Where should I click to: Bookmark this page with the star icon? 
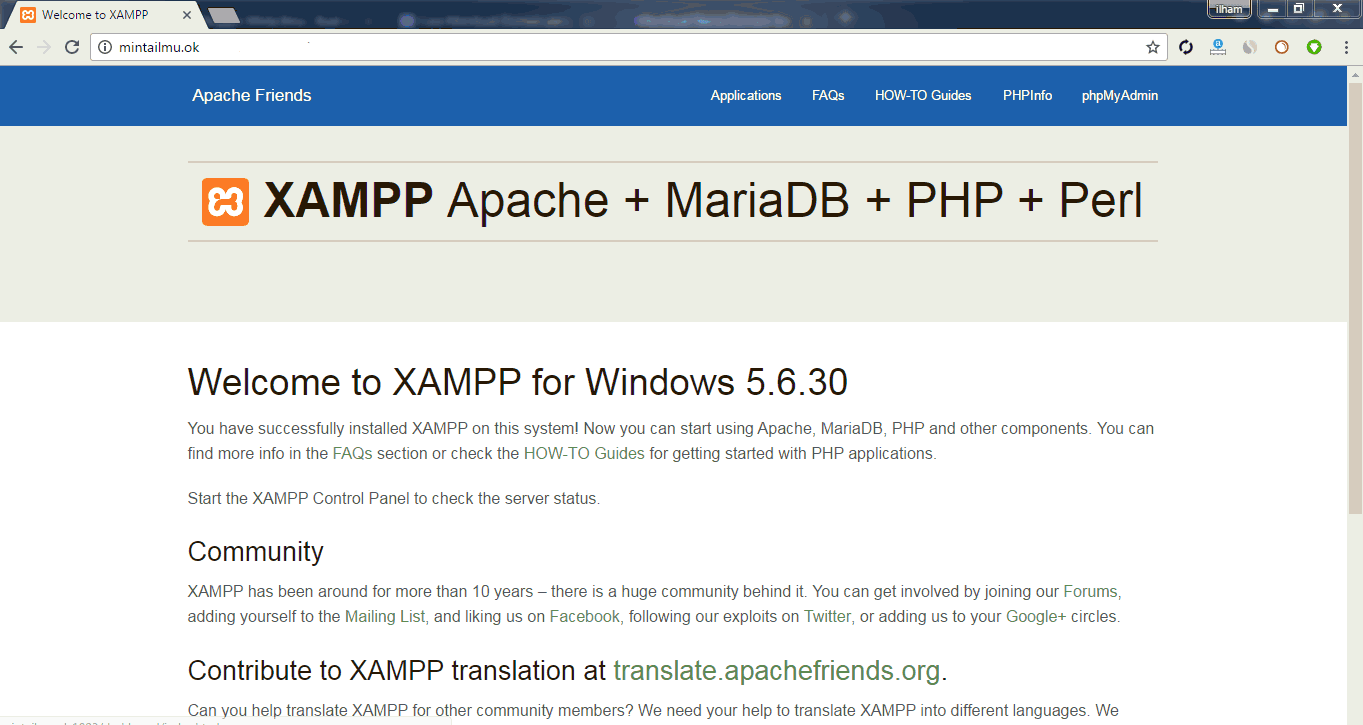point(1152,47)
